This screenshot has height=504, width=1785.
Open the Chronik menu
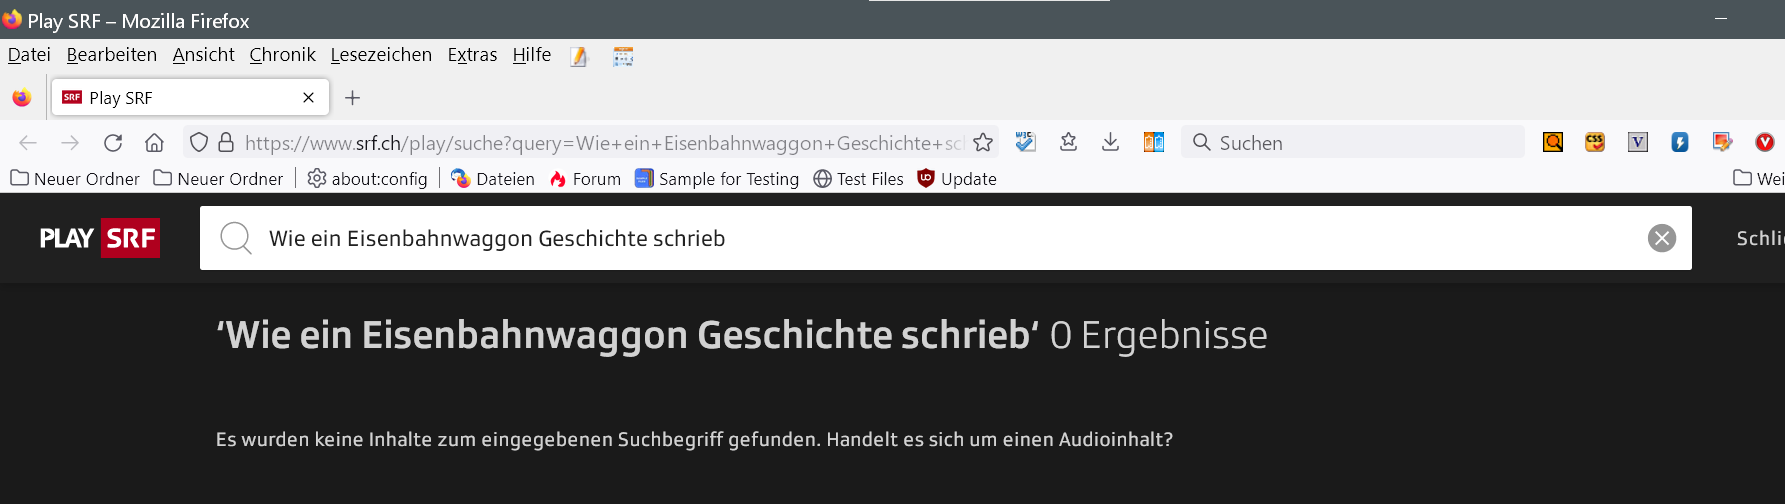tap(282, 55)
